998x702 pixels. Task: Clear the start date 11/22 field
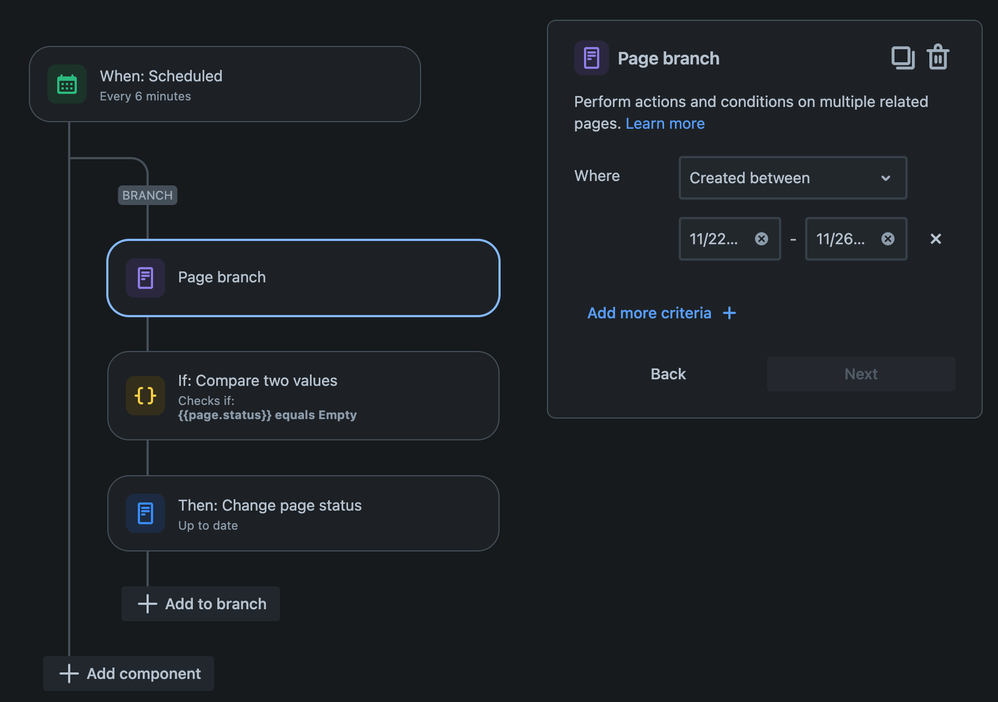point(761,239)
